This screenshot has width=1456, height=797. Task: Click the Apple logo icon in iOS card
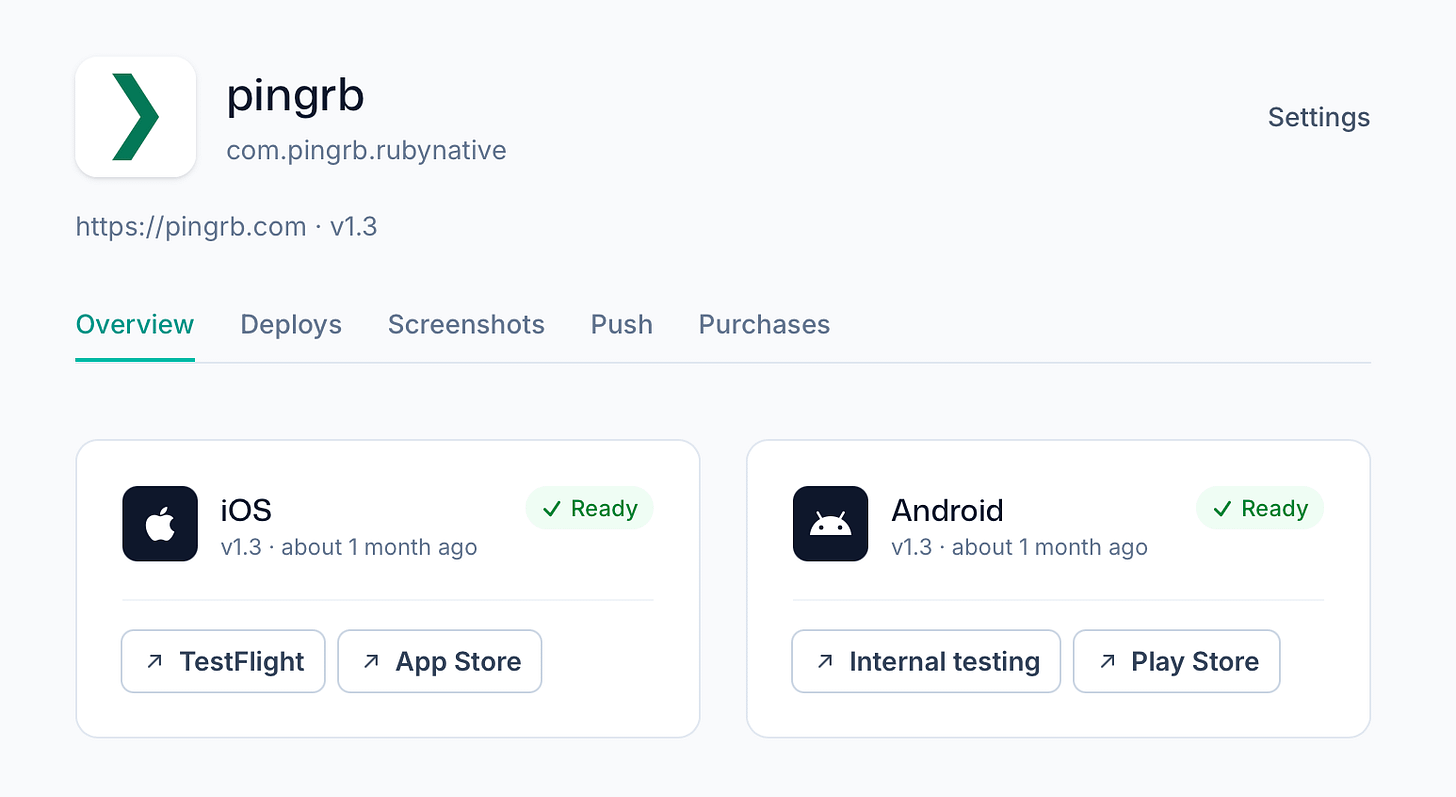click(x=160, y=524)
